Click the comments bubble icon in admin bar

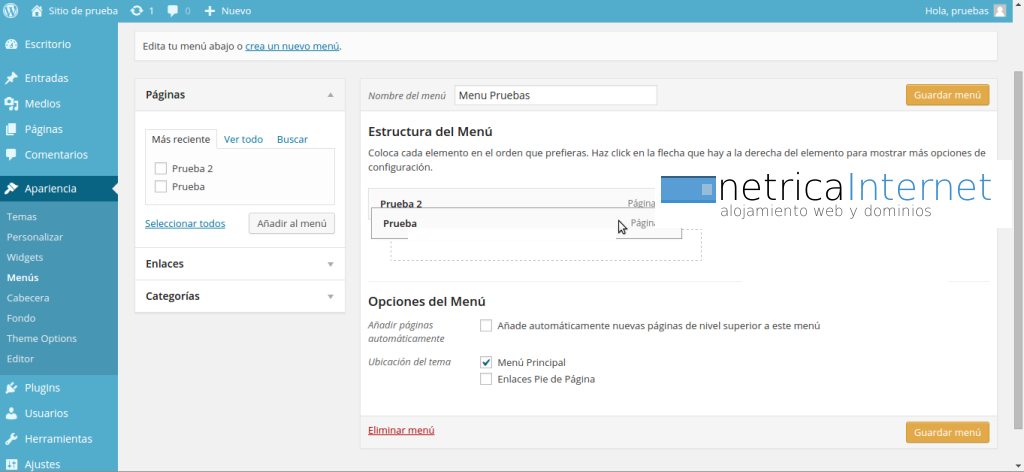pyautogui.click(x=174, y=11)
